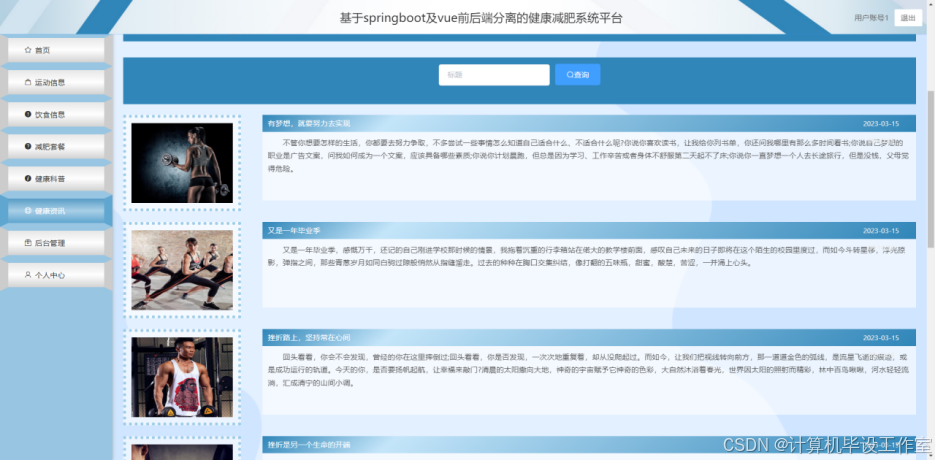Image resolution: width=936 pixels, height=461 pixels.
Task: Open 后台管理 in the sidebar
Action: click(x=56, y=243)
